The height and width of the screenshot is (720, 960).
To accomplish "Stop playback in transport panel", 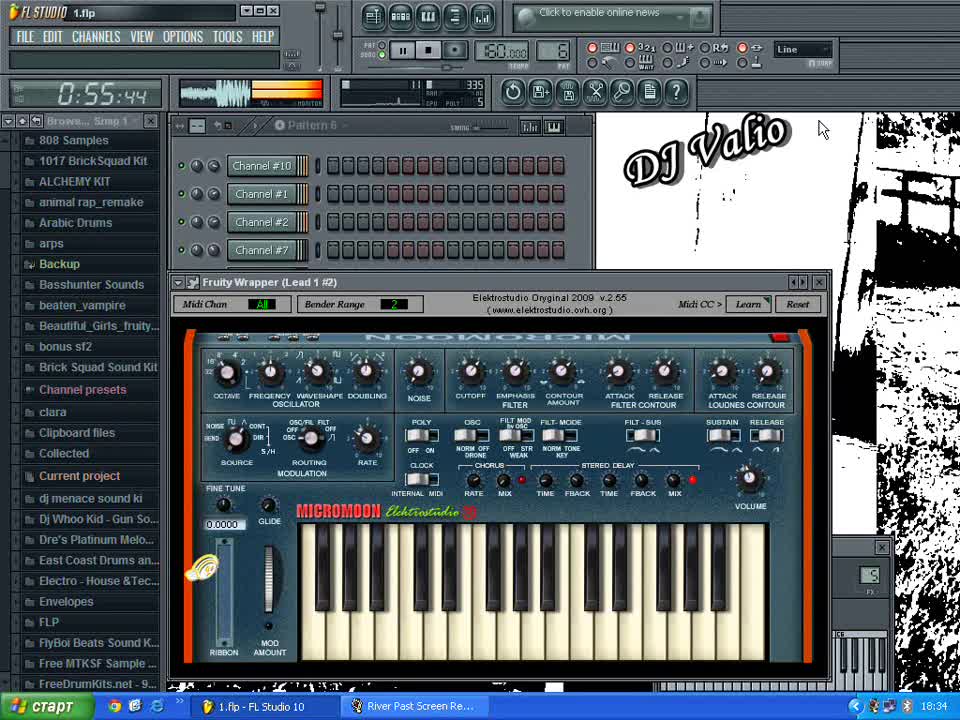I will (429, 51).
